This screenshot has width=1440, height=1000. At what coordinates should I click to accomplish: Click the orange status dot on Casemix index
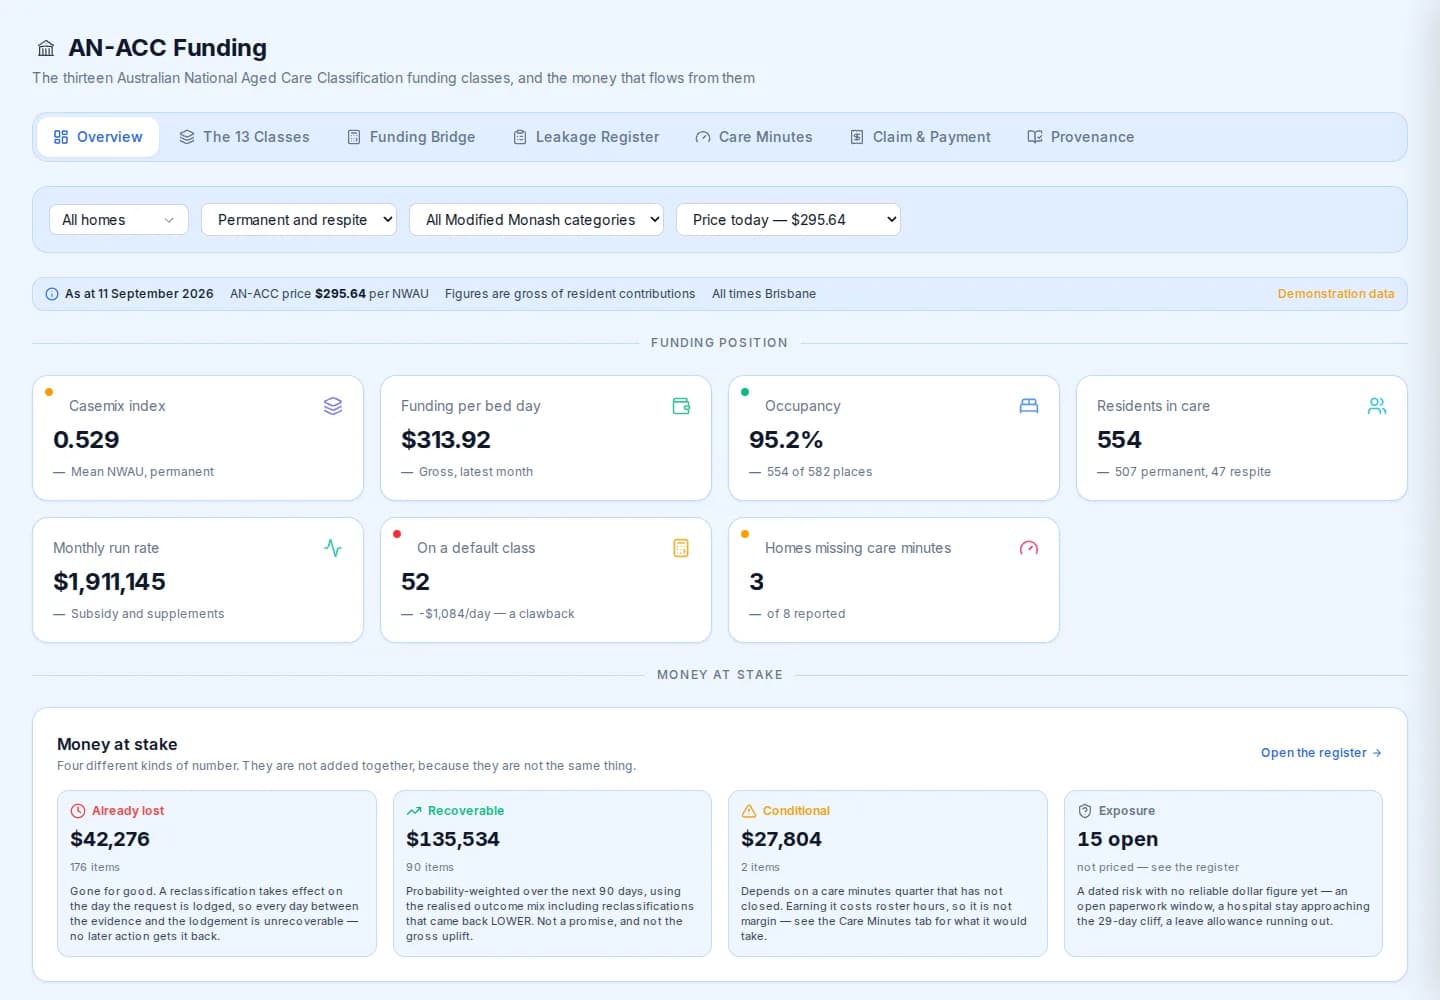[49, 392]
